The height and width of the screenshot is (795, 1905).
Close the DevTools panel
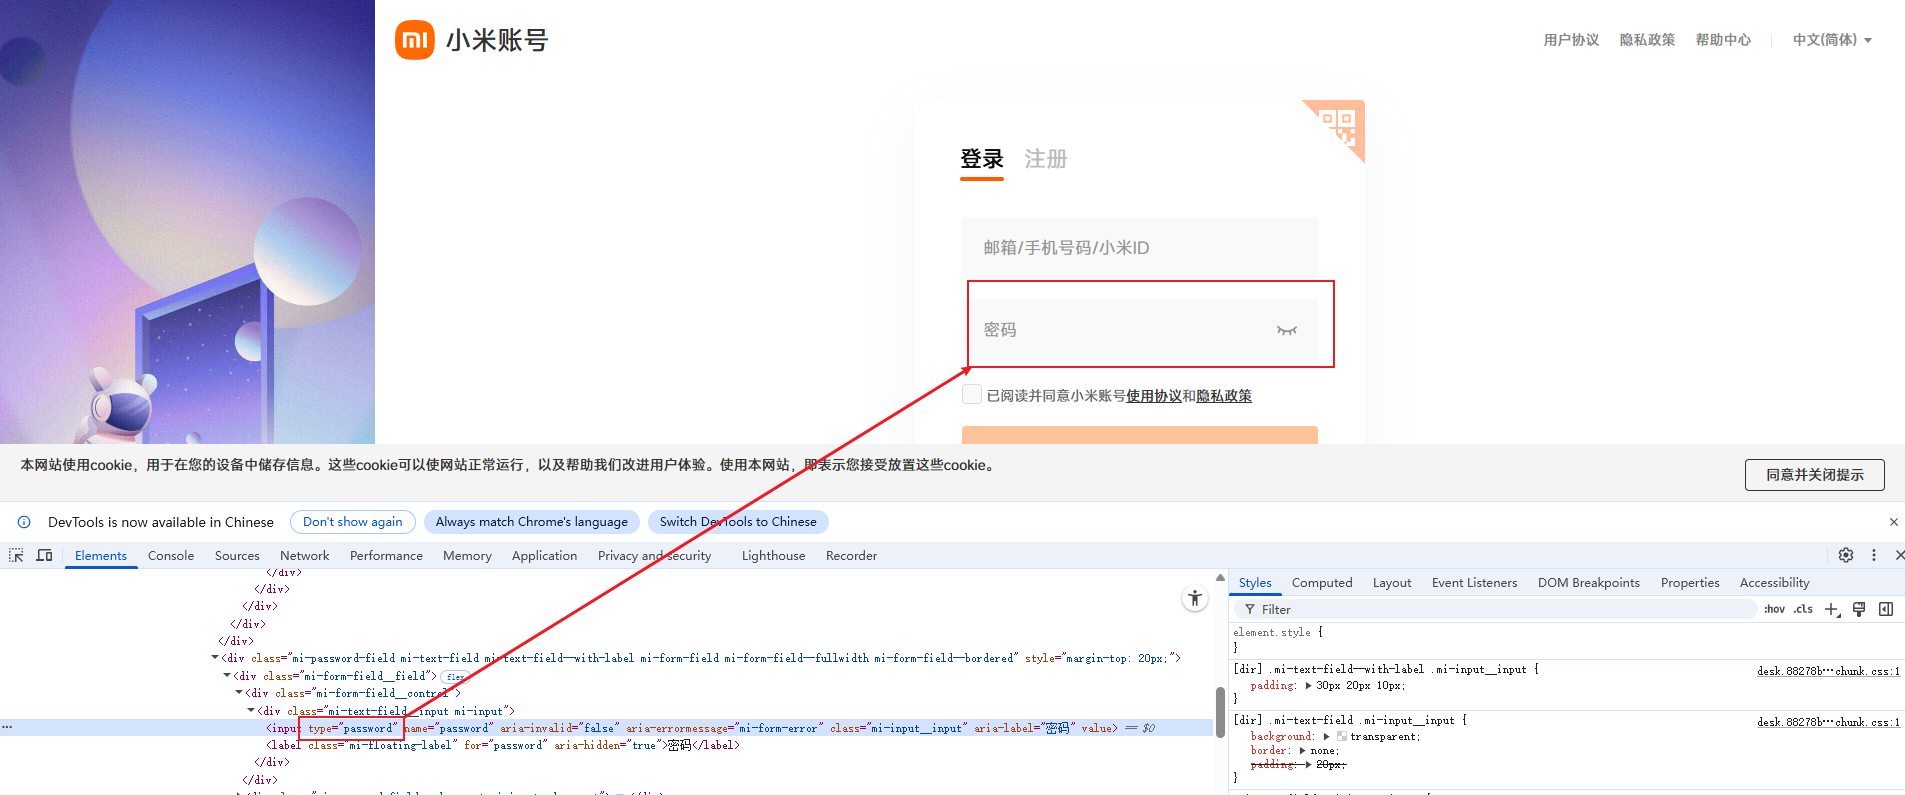click(1899, 555)
